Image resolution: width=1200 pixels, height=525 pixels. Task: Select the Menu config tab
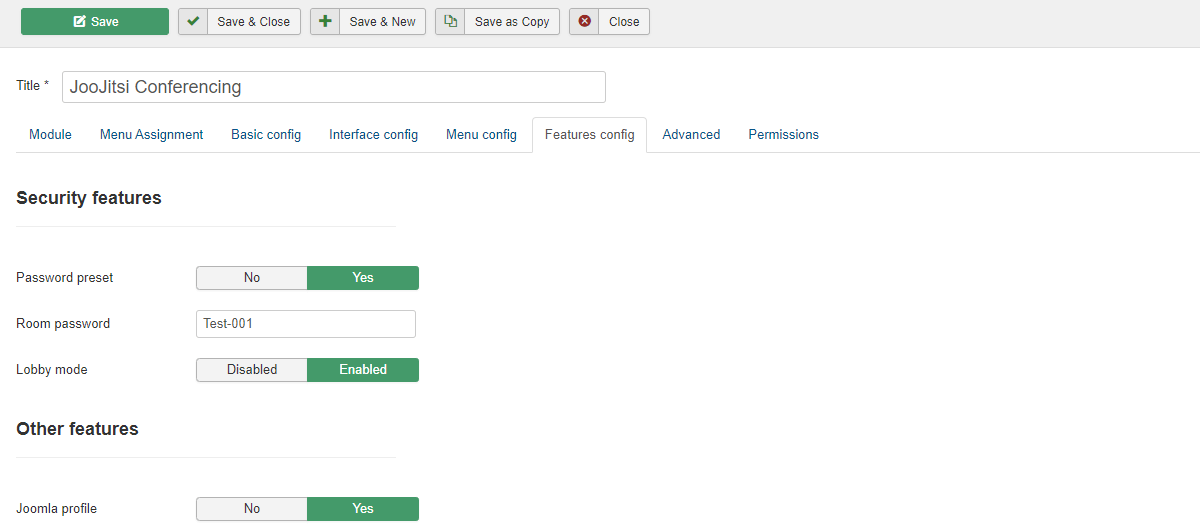tap(481, 135)
